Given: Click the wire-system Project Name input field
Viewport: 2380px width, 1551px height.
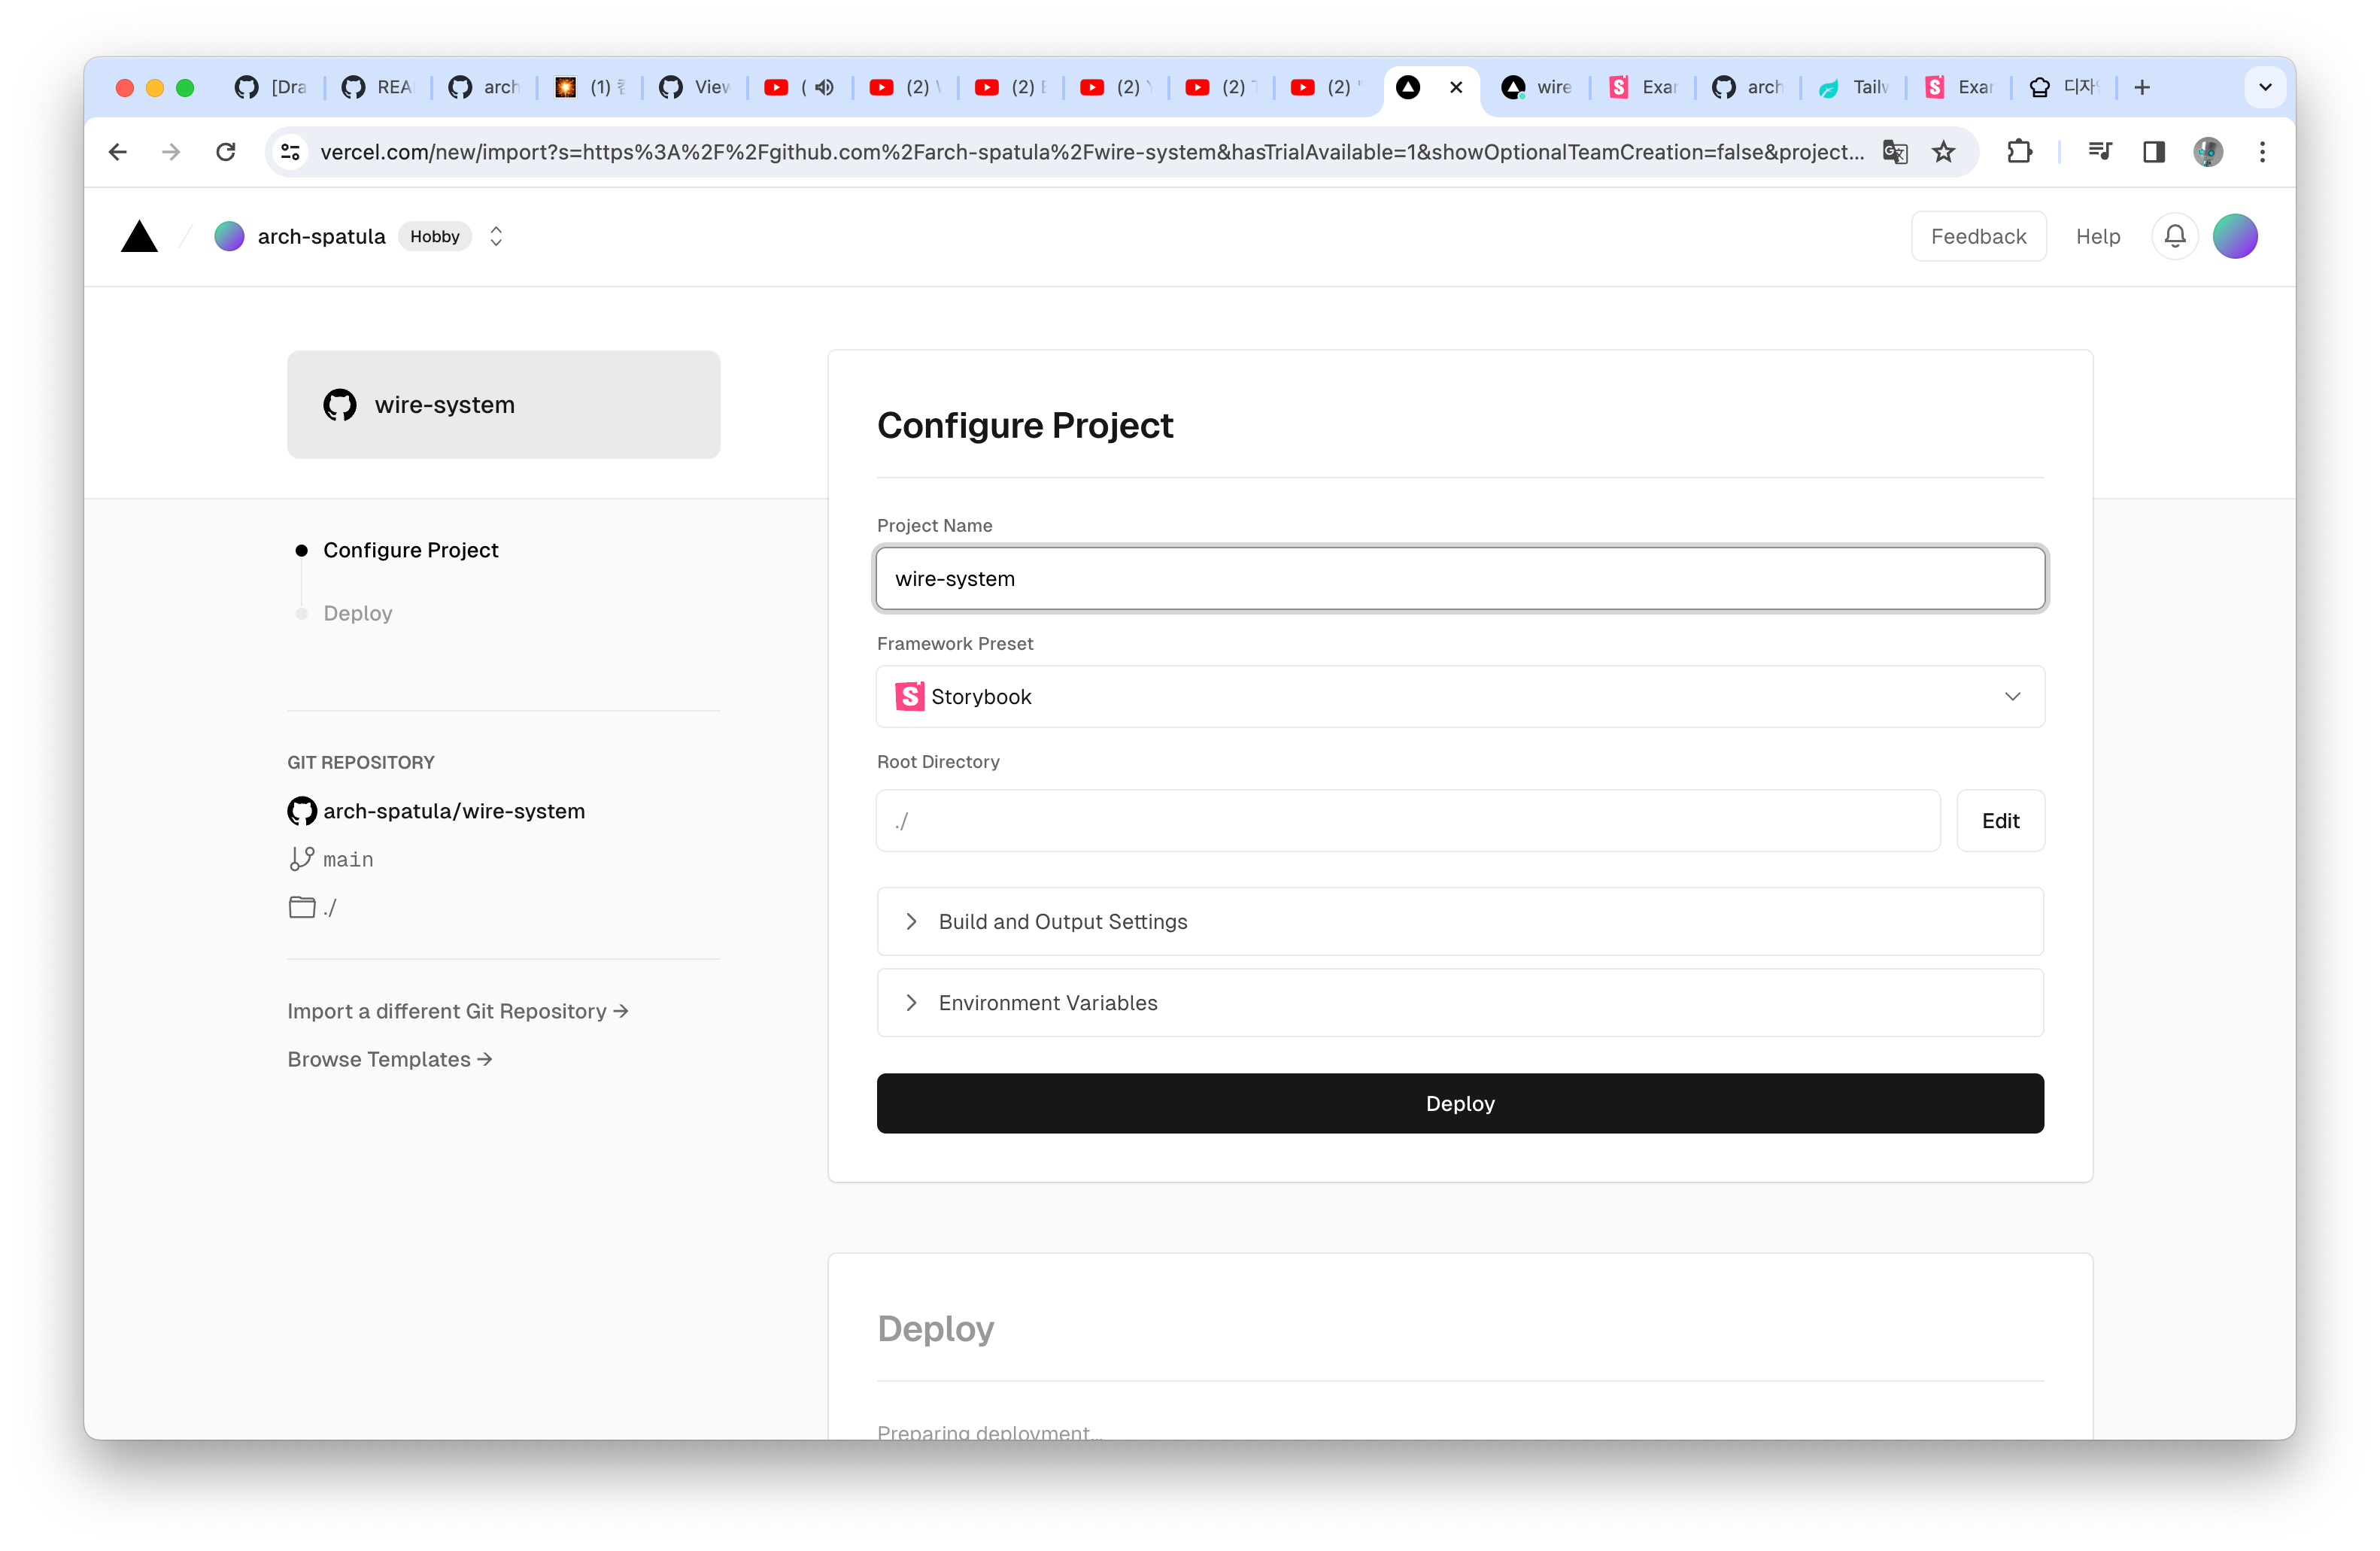Looking at the screenshot, I should (1459, 578).
